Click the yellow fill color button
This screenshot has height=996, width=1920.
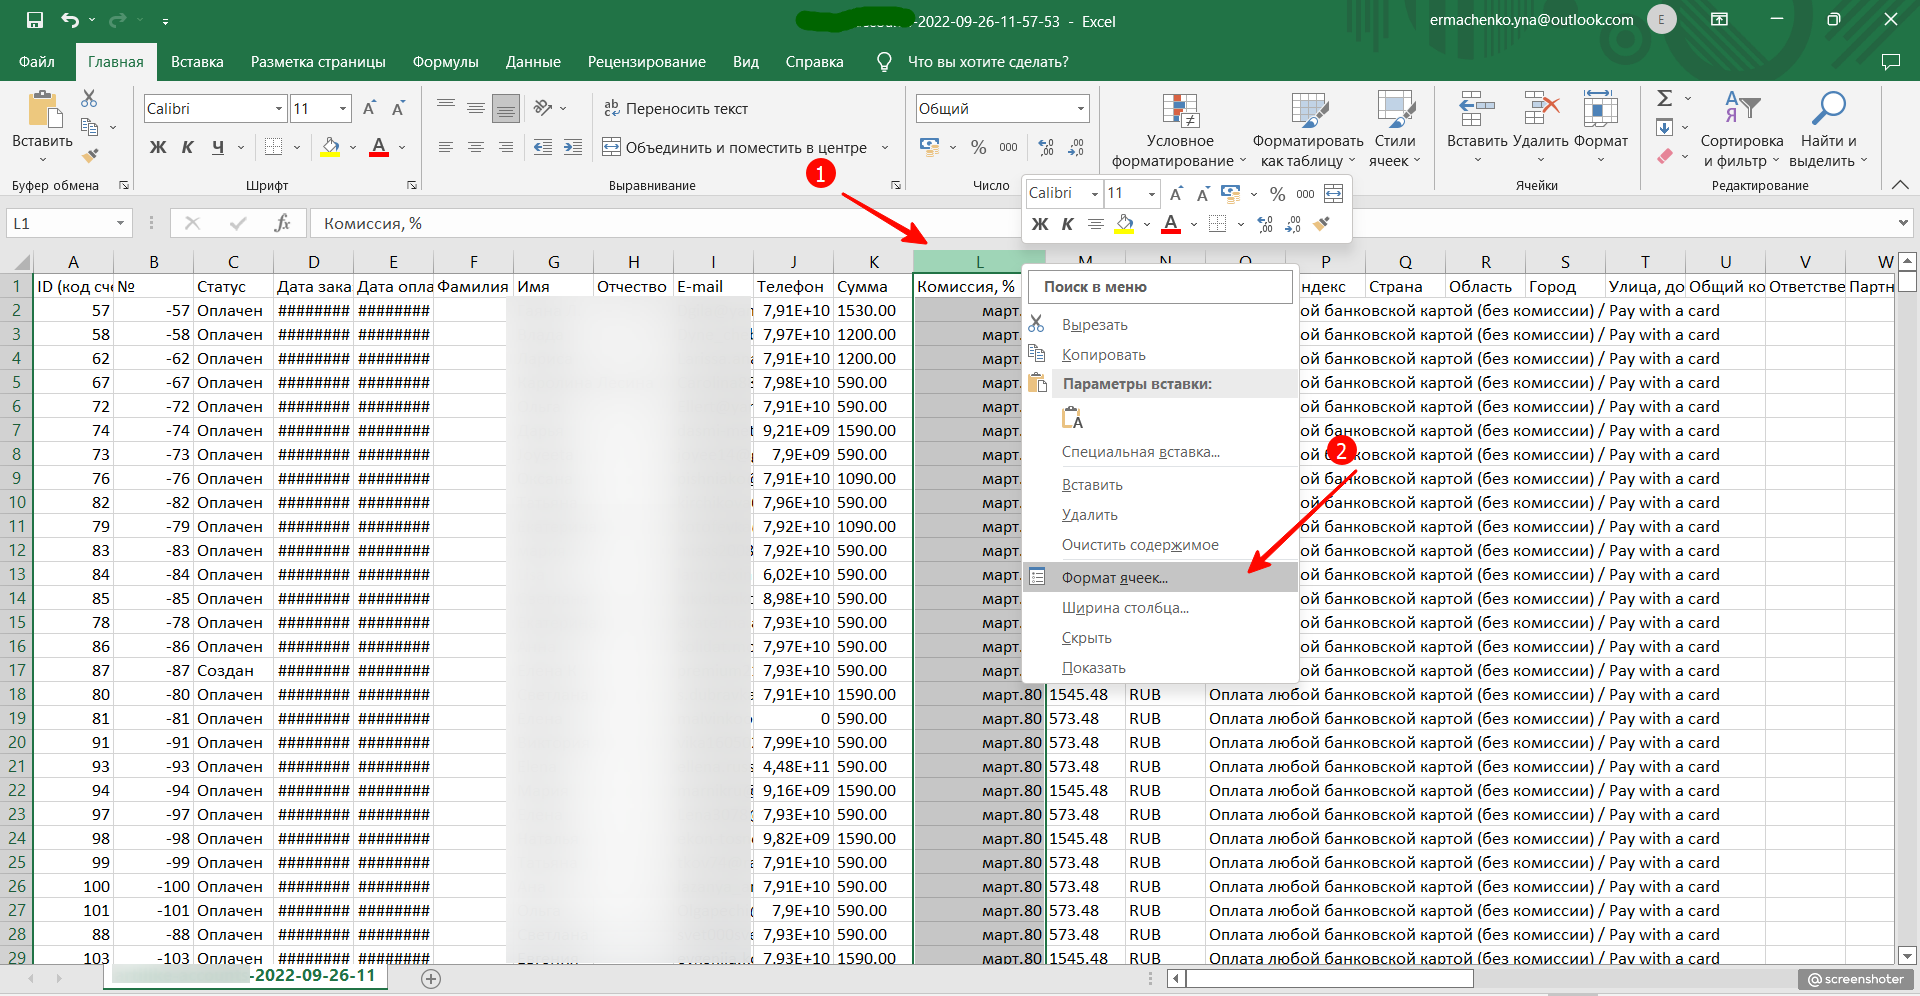pyautogui.click(x=330, y=148)
